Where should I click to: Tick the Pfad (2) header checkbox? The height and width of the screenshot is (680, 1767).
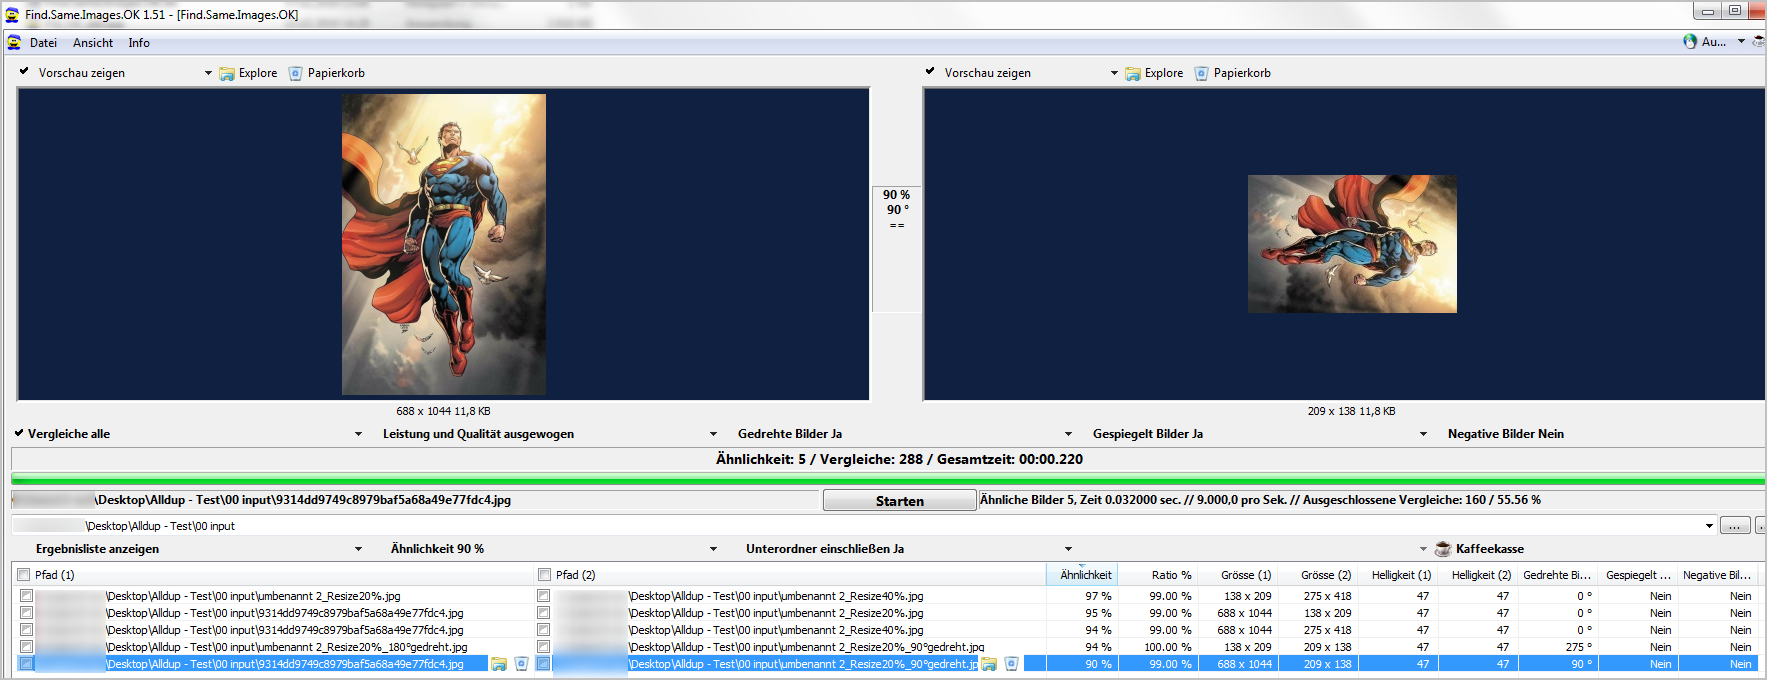click(x=545, y=575)
